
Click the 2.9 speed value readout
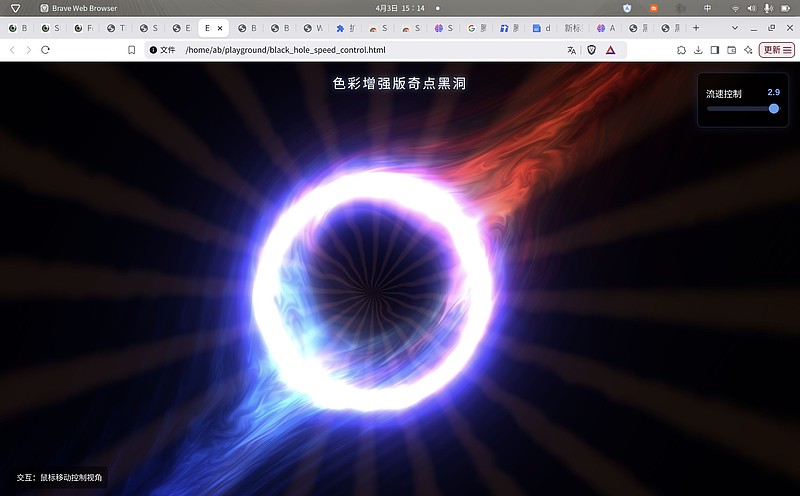[x=773, y=92]
